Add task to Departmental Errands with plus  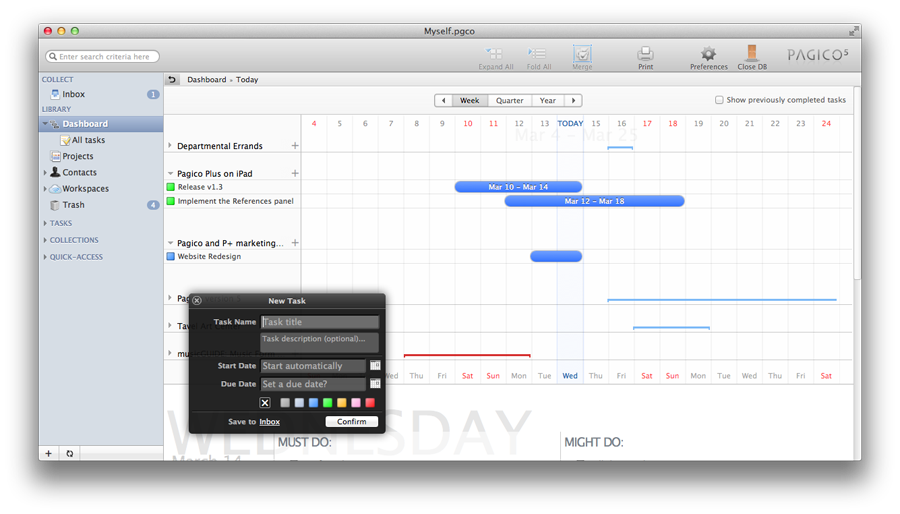295,146
